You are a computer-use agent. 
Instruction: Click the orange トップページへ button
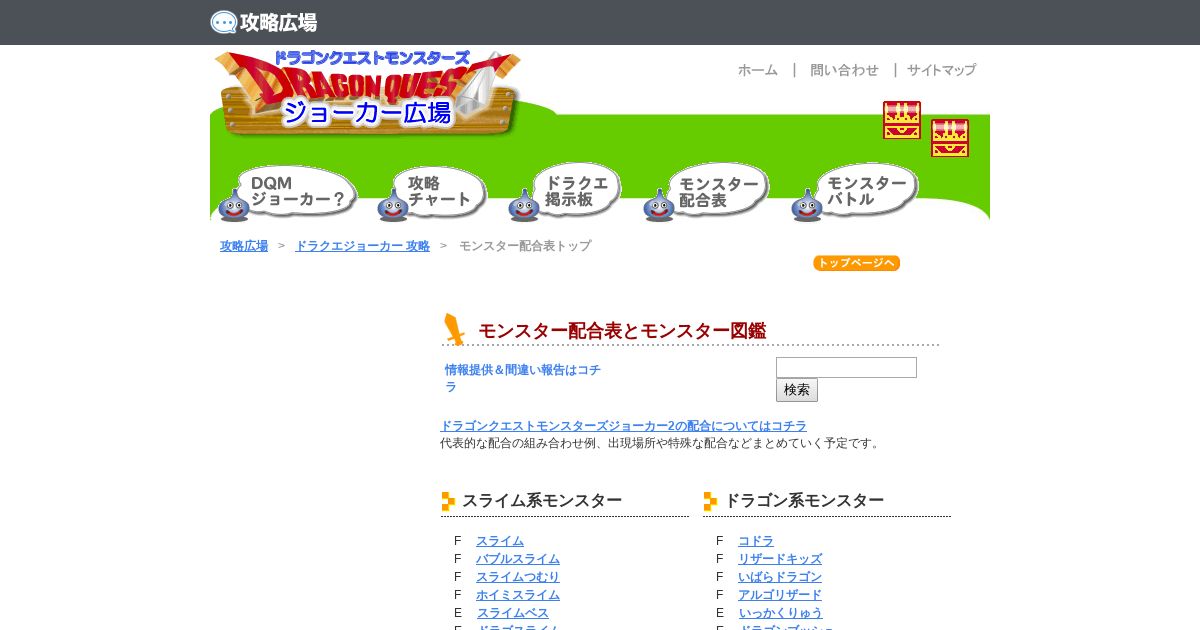coord(856,263)
